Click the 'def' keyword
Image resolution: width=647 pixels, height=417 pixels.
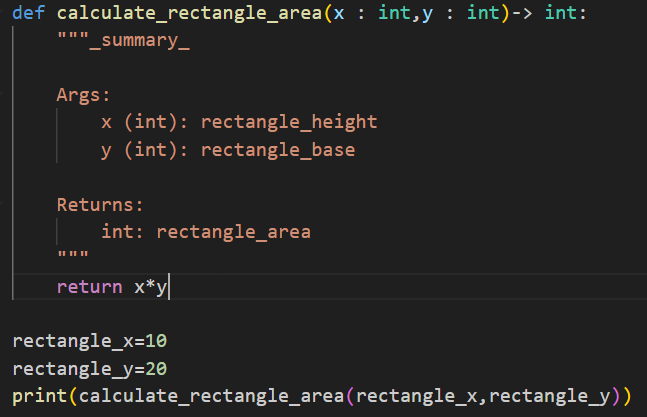(x=28, y=13)
